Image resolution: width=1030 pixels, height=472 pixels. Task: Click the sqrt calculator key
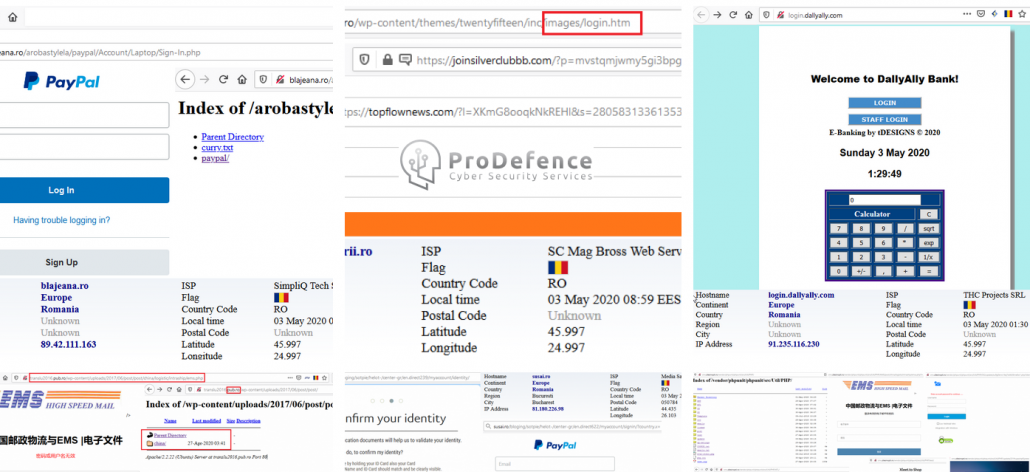[928, 228]
